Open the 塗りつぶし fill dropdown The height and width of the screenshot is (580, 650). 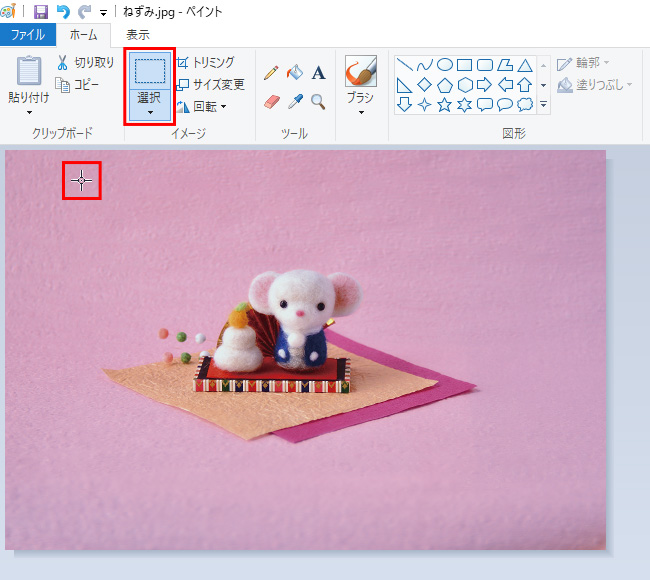pos(594,85)
